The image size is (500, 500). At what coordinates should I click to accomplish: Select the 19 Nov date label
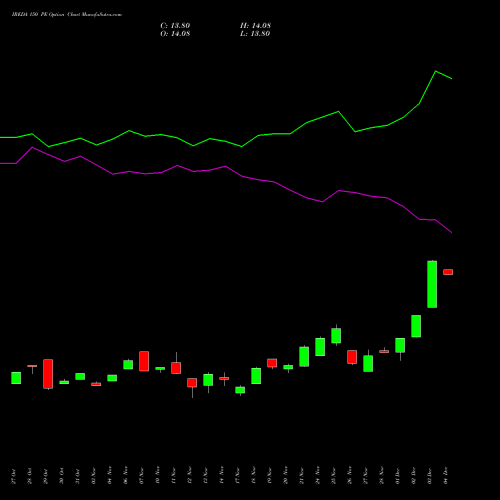pyautogui.click(x=269, y=476)
